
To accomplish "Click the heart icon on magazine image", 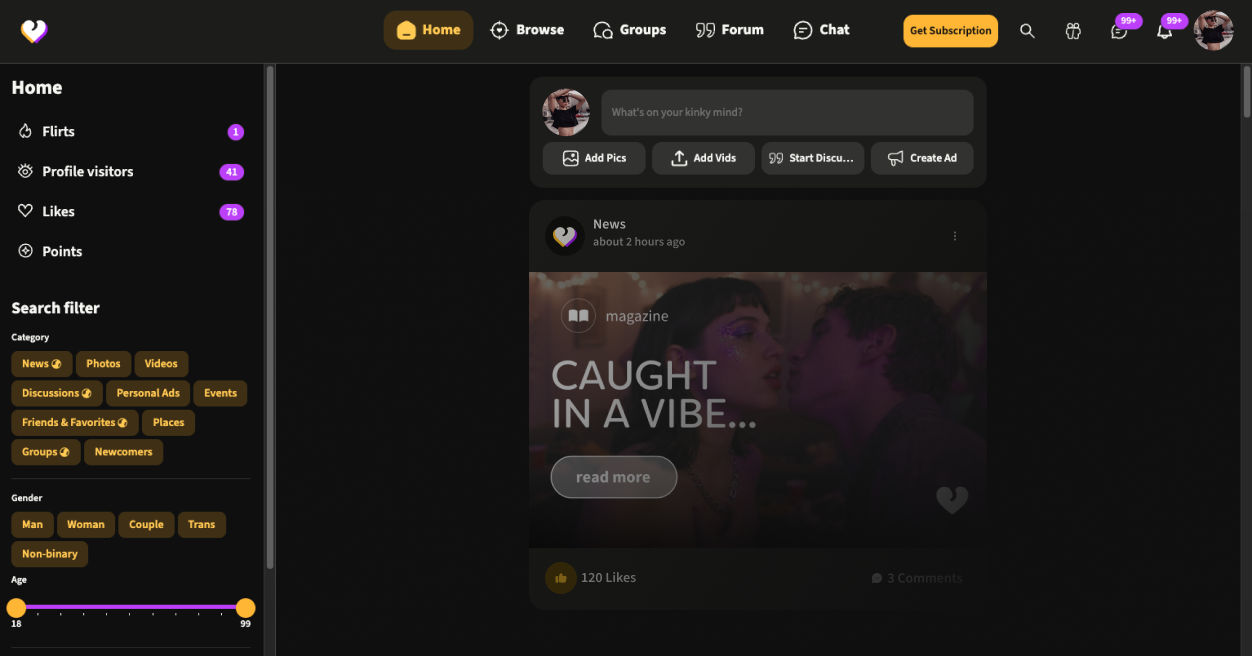I will point(951,499).
